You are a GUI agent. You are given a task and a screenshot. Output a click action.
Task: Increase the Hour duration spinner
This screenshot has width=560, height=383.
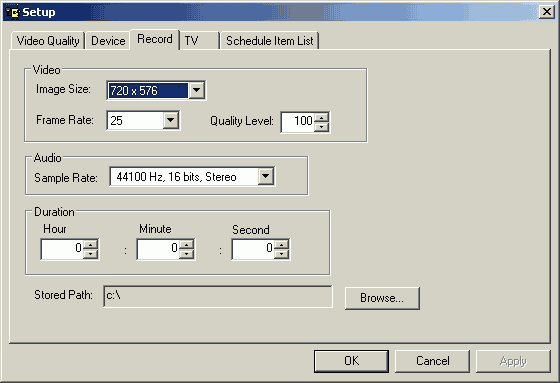[x=91, y=245]
